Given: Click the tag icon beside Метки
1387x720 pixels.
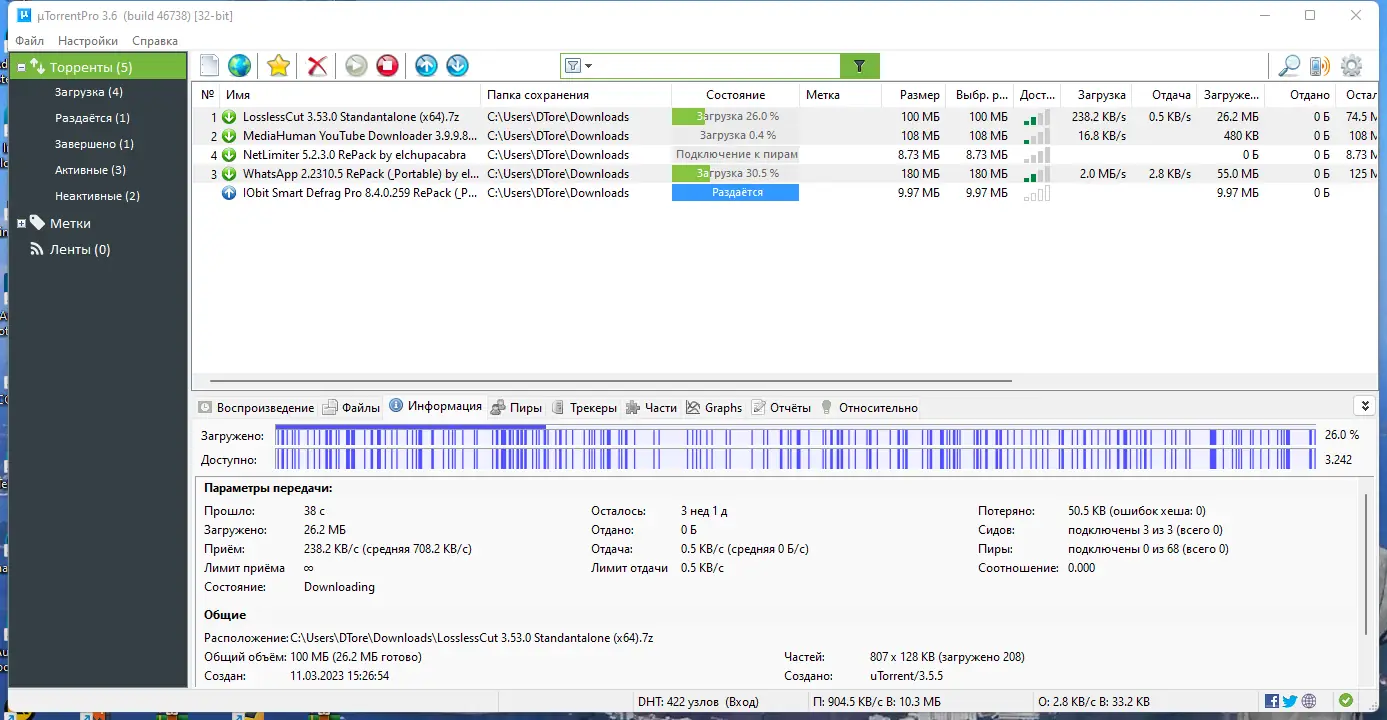Looking at the screenshot, I should [x=37, y=223].
